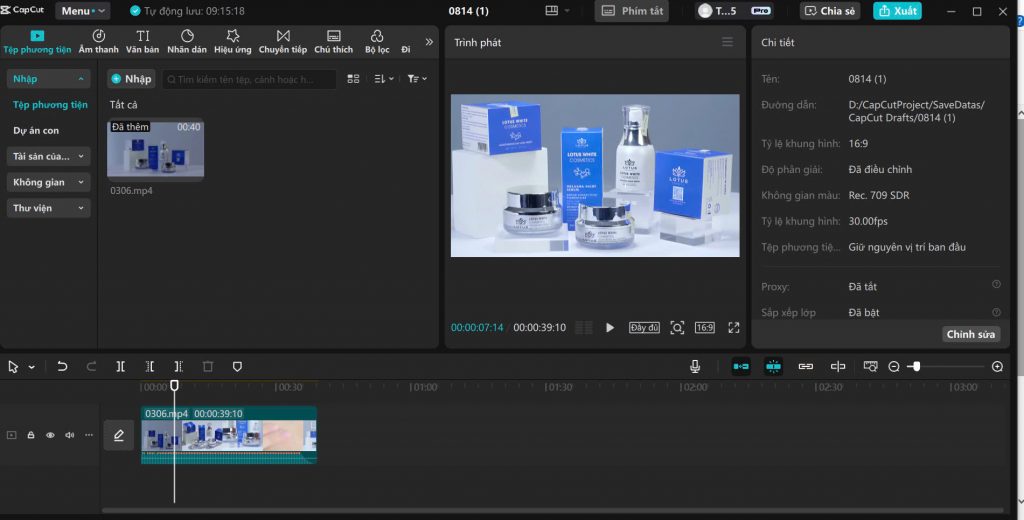Screen dimensions: 1024x520
Task: Click the Proxy help icon
Action: [x=996, y=284]
